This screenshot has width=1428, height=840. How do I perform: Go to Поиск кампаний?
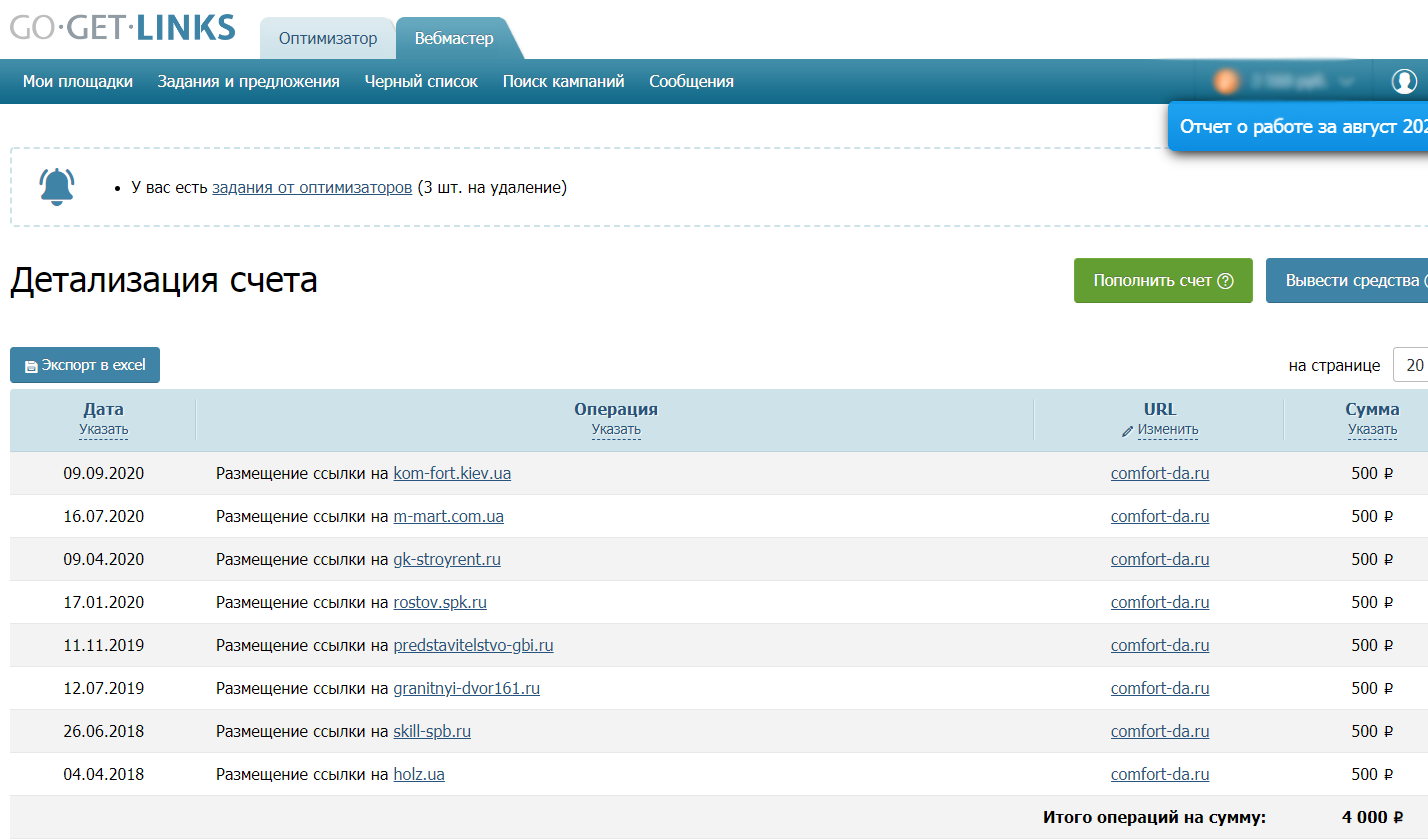(563, 82)
